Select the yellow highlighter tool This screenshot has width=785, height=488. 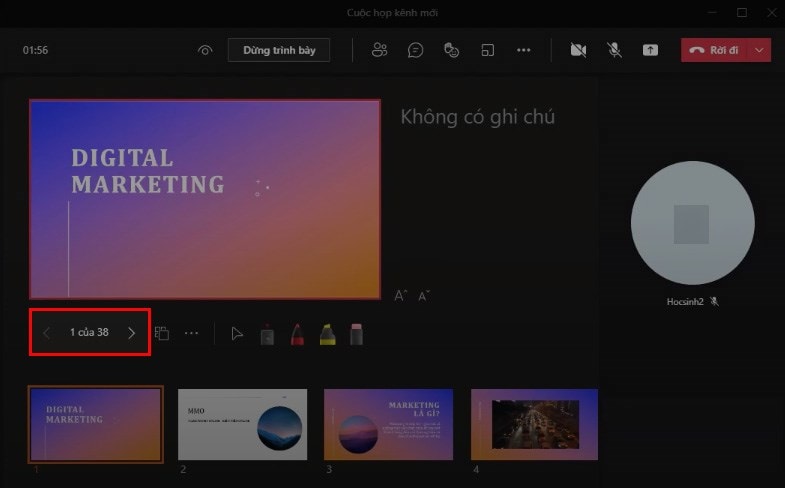click(x=327, y=334)
